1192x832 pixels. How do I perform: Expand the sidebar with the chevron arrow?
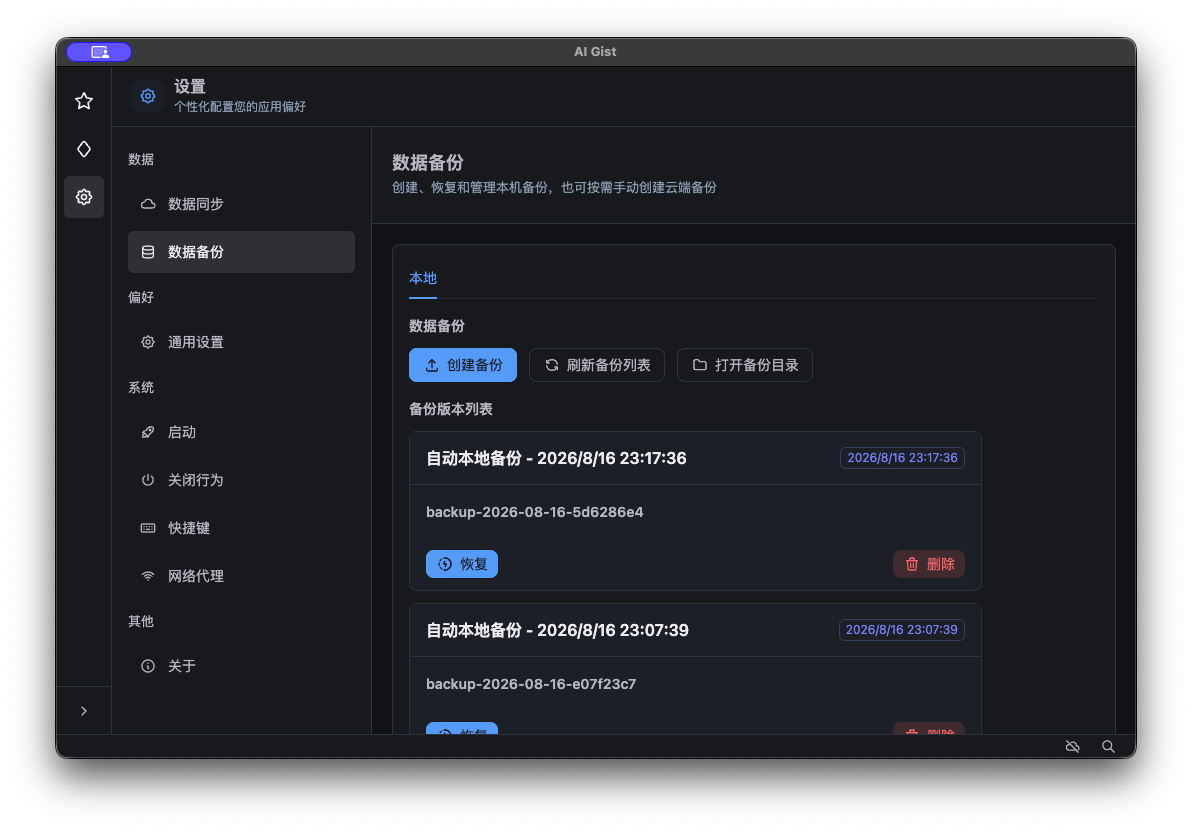point(84,711)
